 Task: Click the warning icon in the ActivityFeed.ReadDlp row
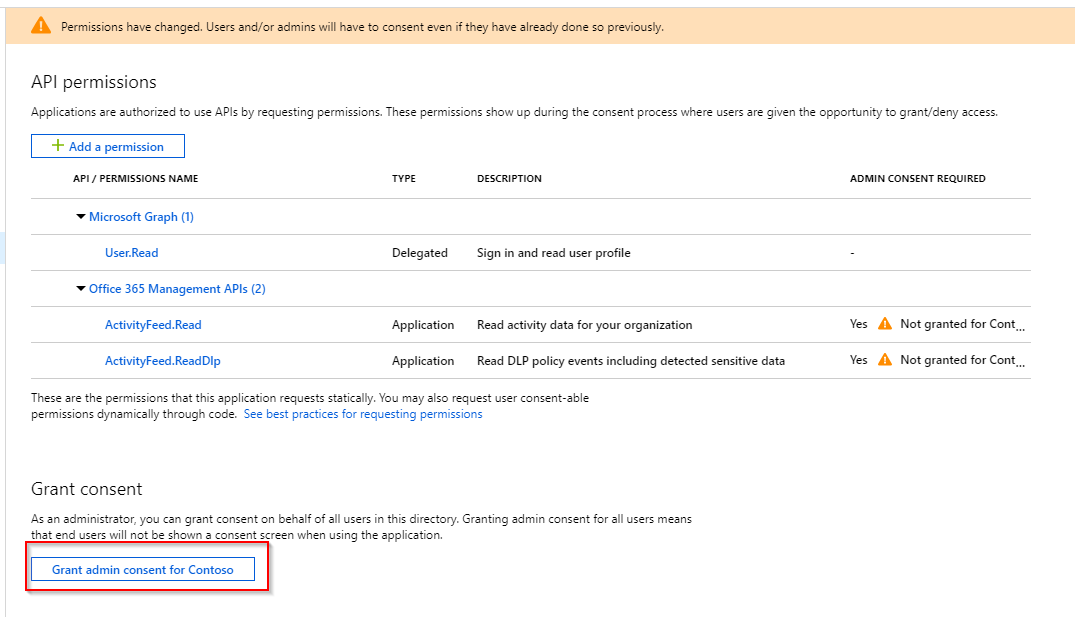[885, 359]
